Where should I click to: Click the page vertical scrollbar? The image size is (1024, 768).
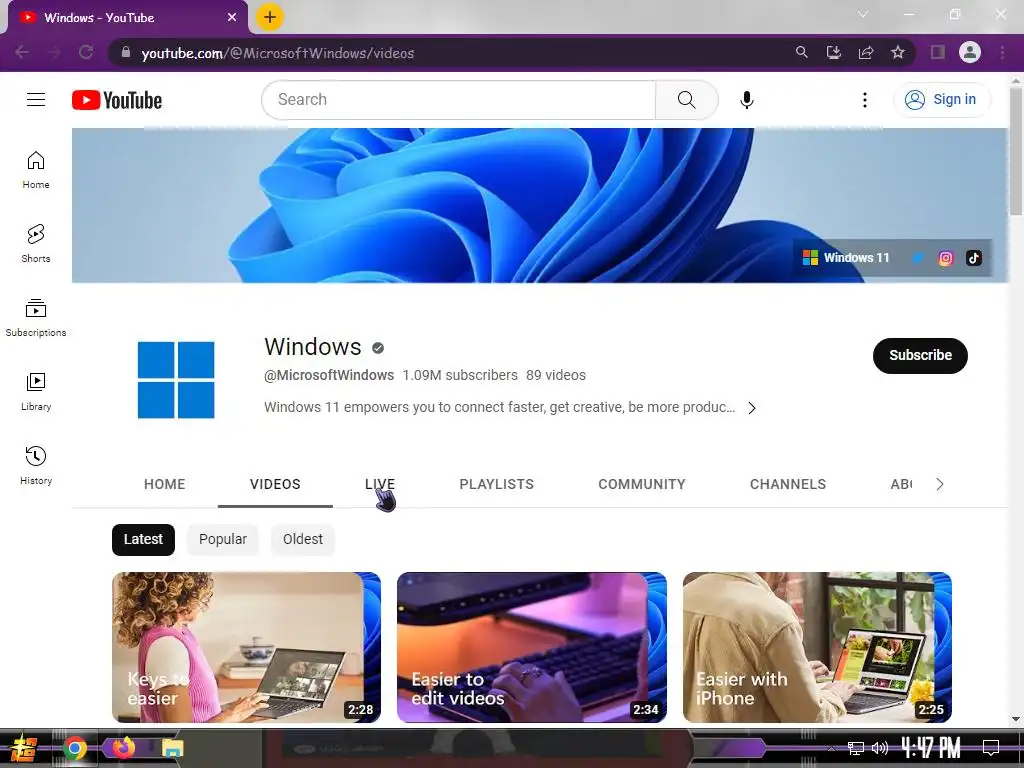coord(1016,150)
